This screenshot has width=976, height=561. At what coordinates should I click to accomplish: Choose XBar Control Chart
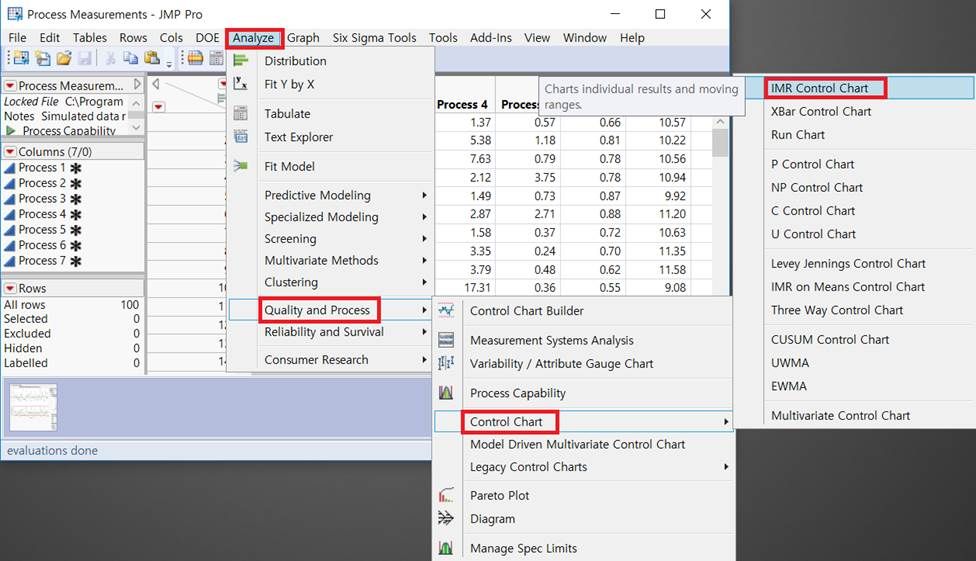coord(820,111)
